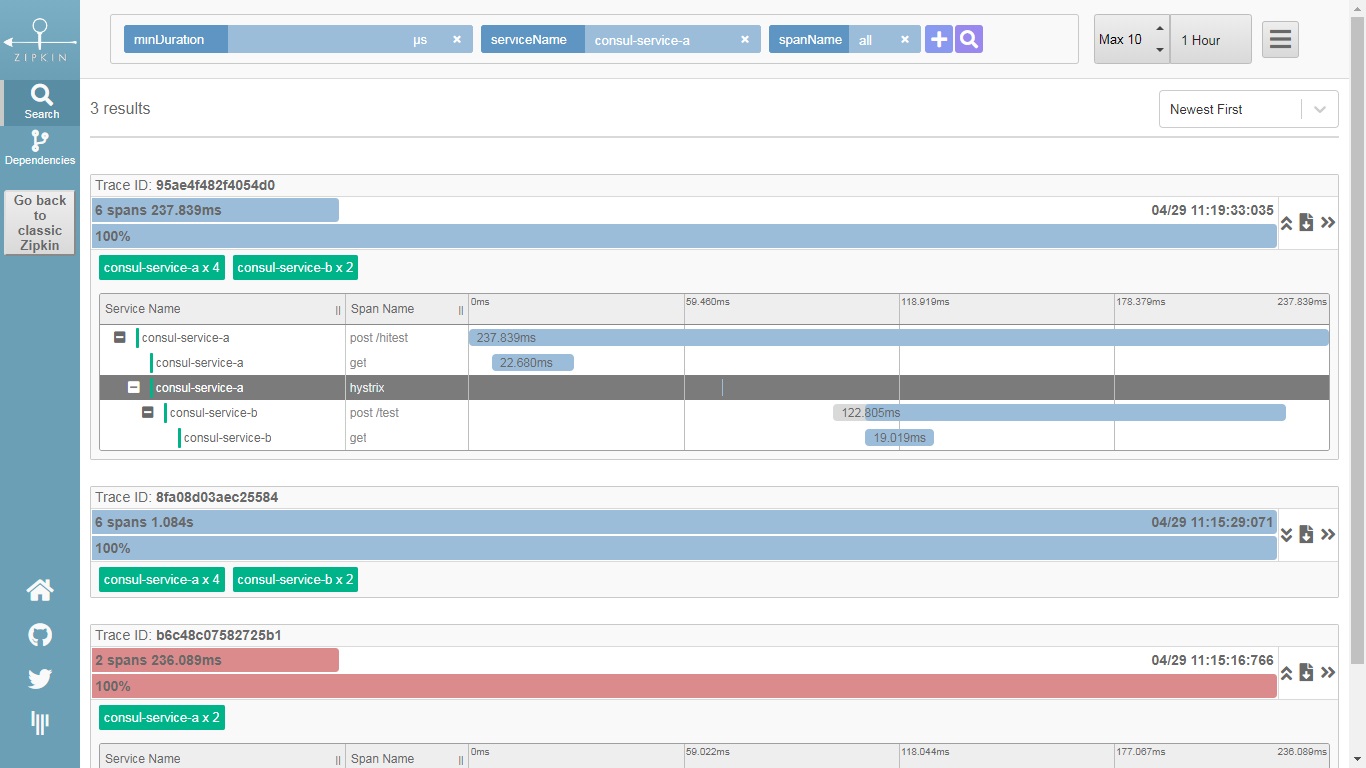Click consul-service-a x 4 badge in first trace
Viewport: 1366px width, 768px height.
(162, 268)
